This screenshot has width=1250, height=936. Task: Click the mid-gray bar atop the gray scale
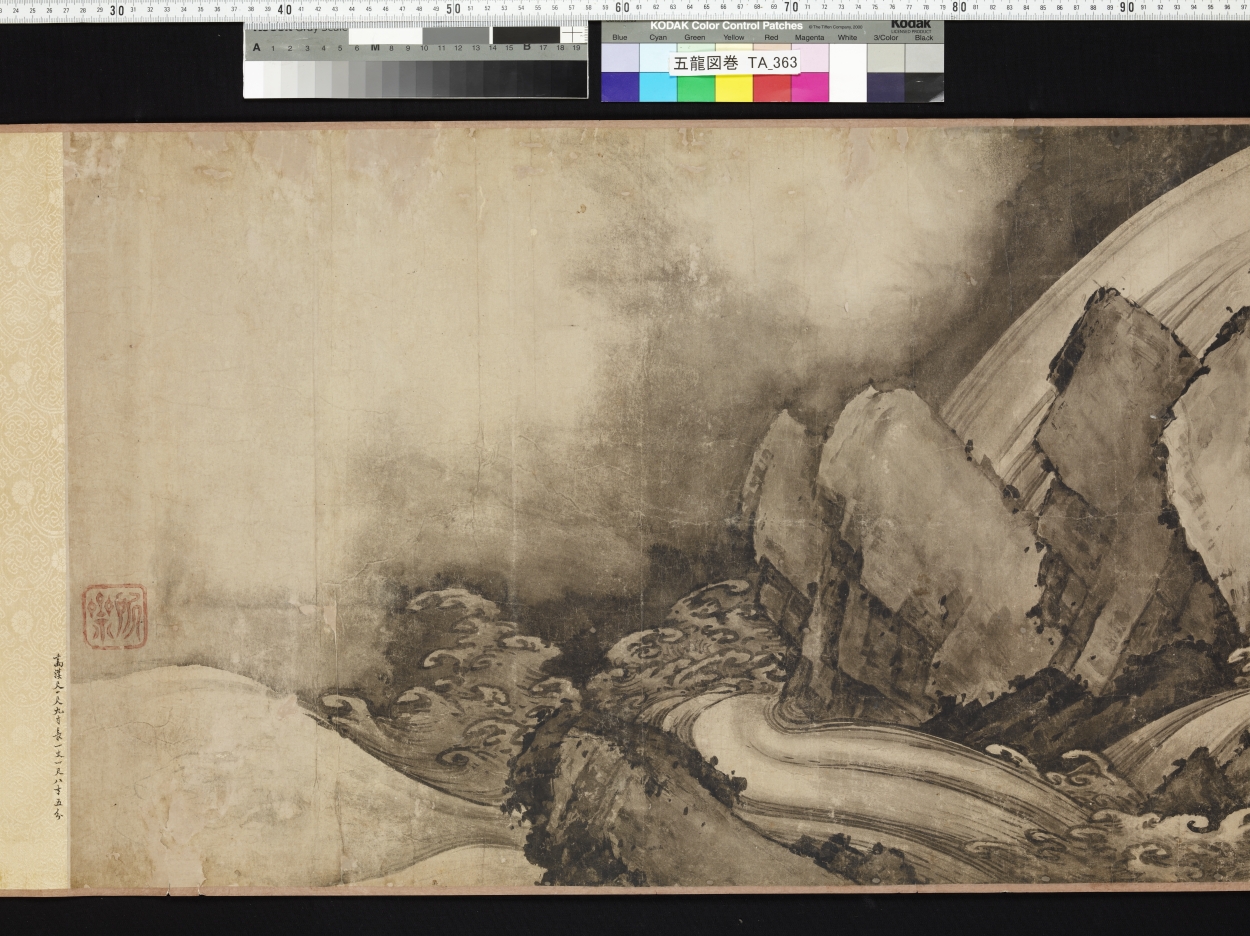click(x=455, y=35)
